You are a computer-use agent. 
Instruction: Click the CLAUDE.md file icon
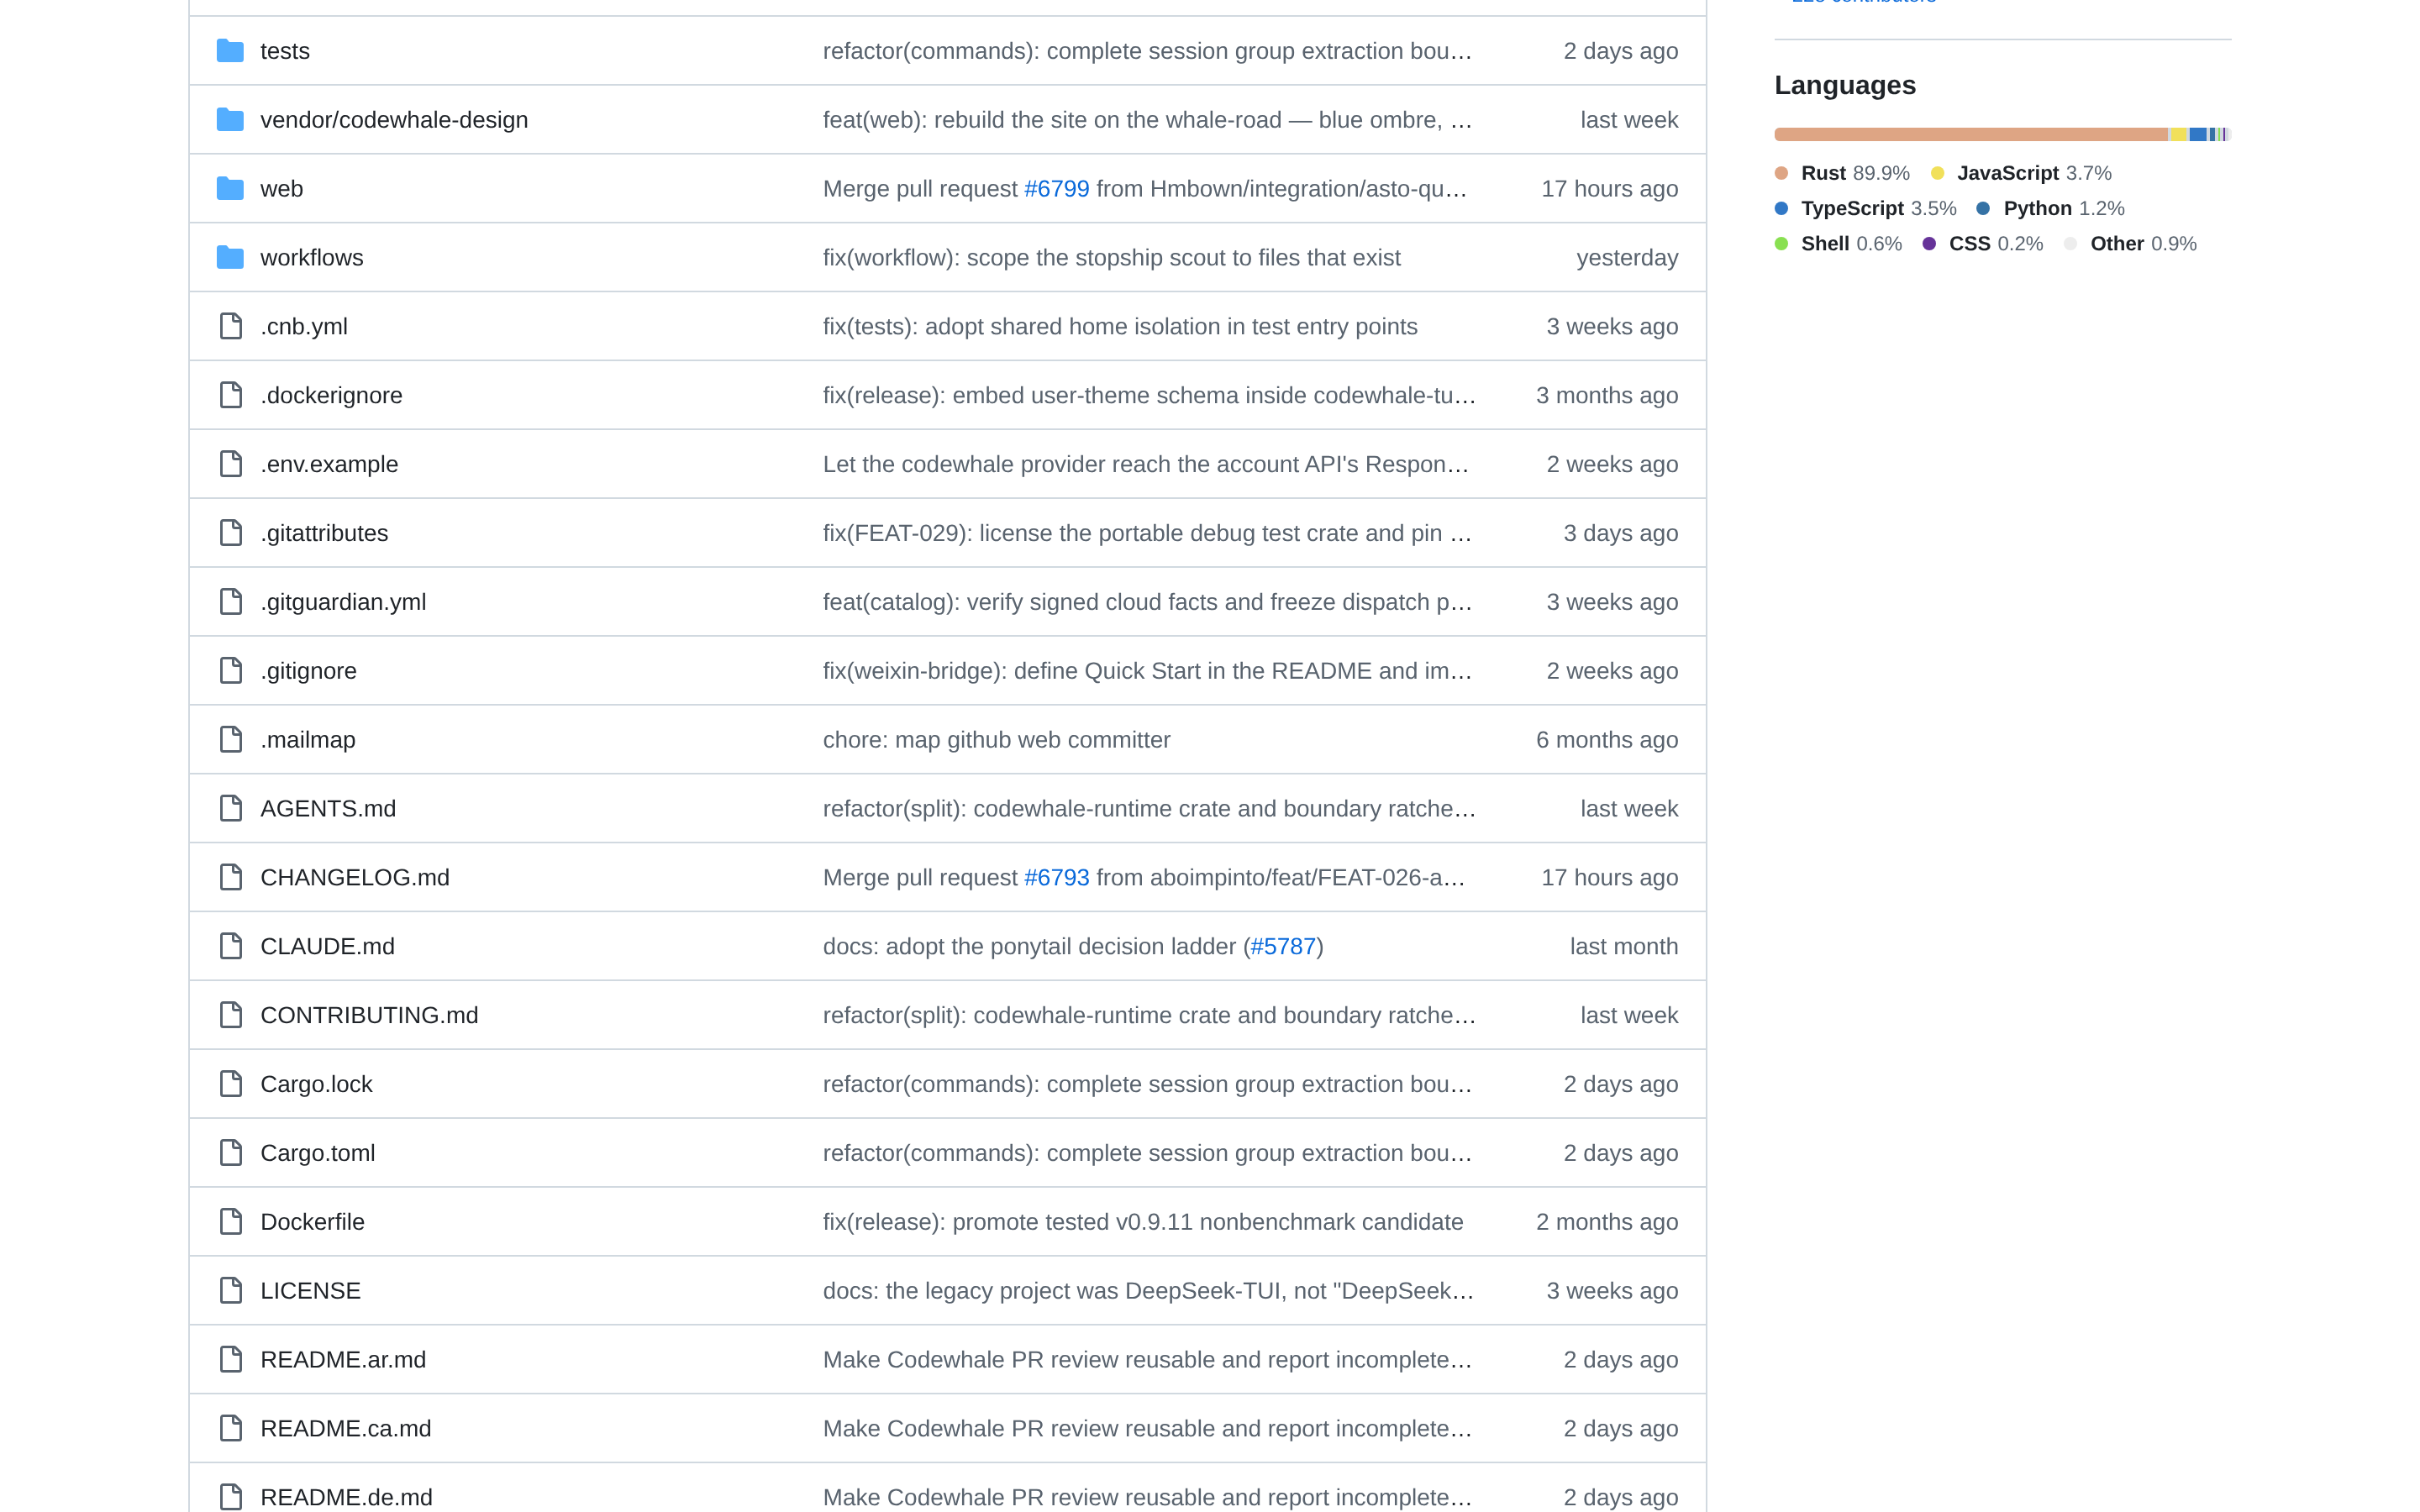click(x=231, y=946)
